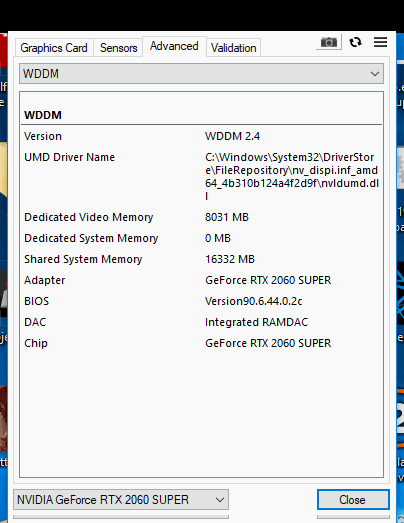
Task: Select the 8031 MB value
Action: pos(227,217)
